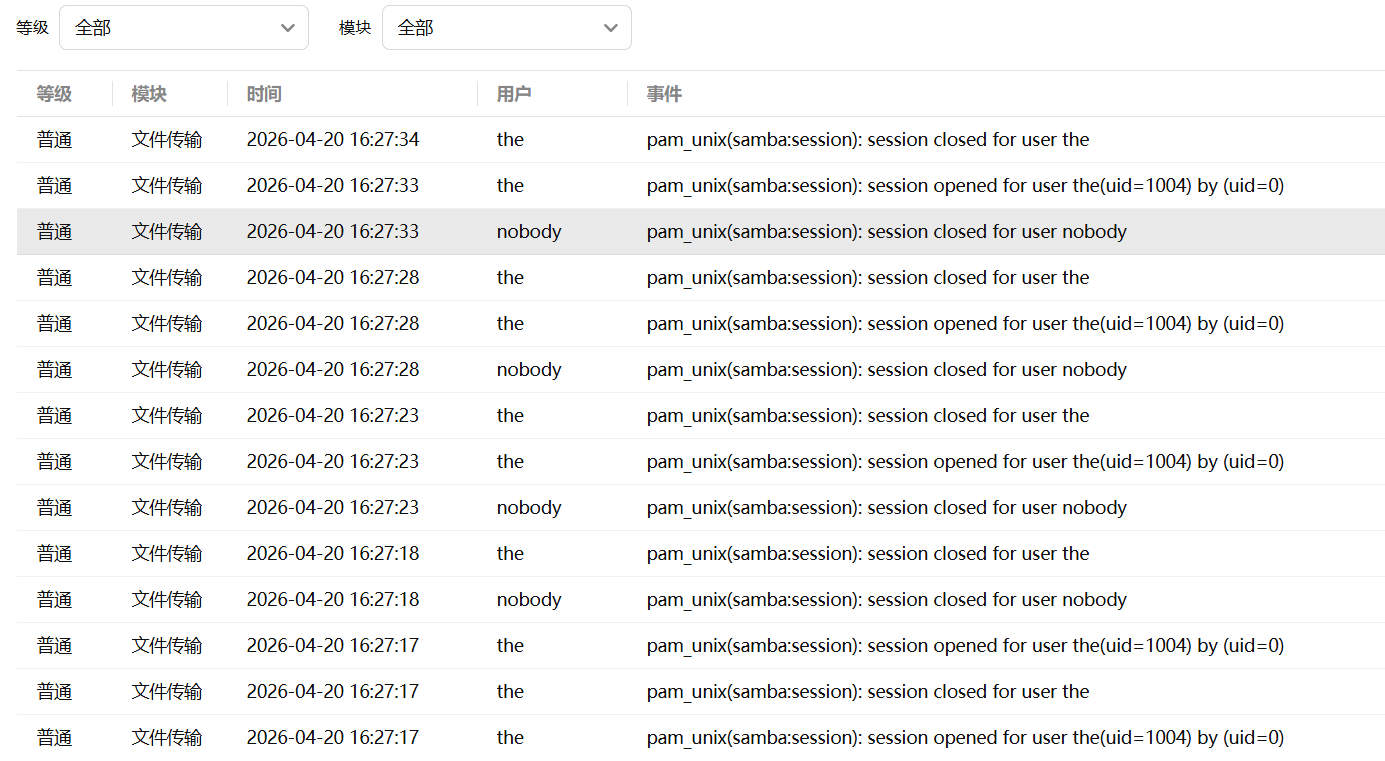Click the 等级 column header
Viewport: 1385px width, 761px height.
[54, 94]
